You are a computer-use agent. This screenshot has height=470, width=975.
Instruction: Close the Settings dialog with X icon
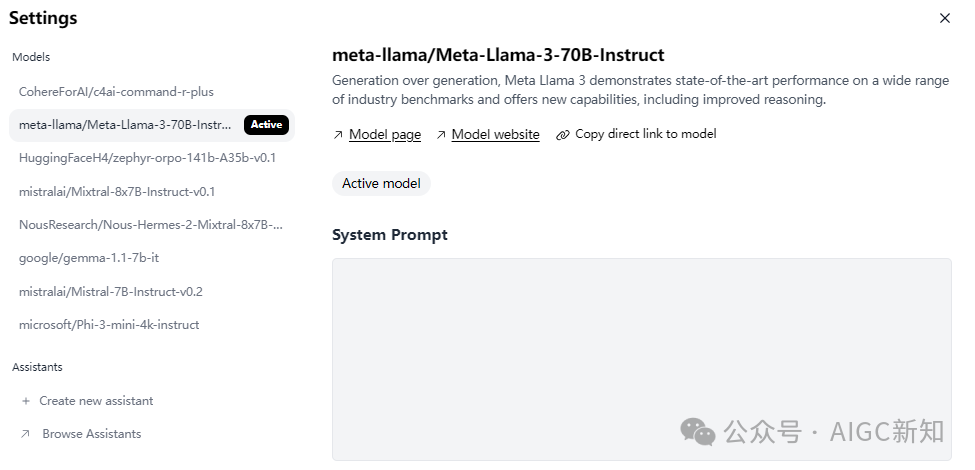point(944,18)
